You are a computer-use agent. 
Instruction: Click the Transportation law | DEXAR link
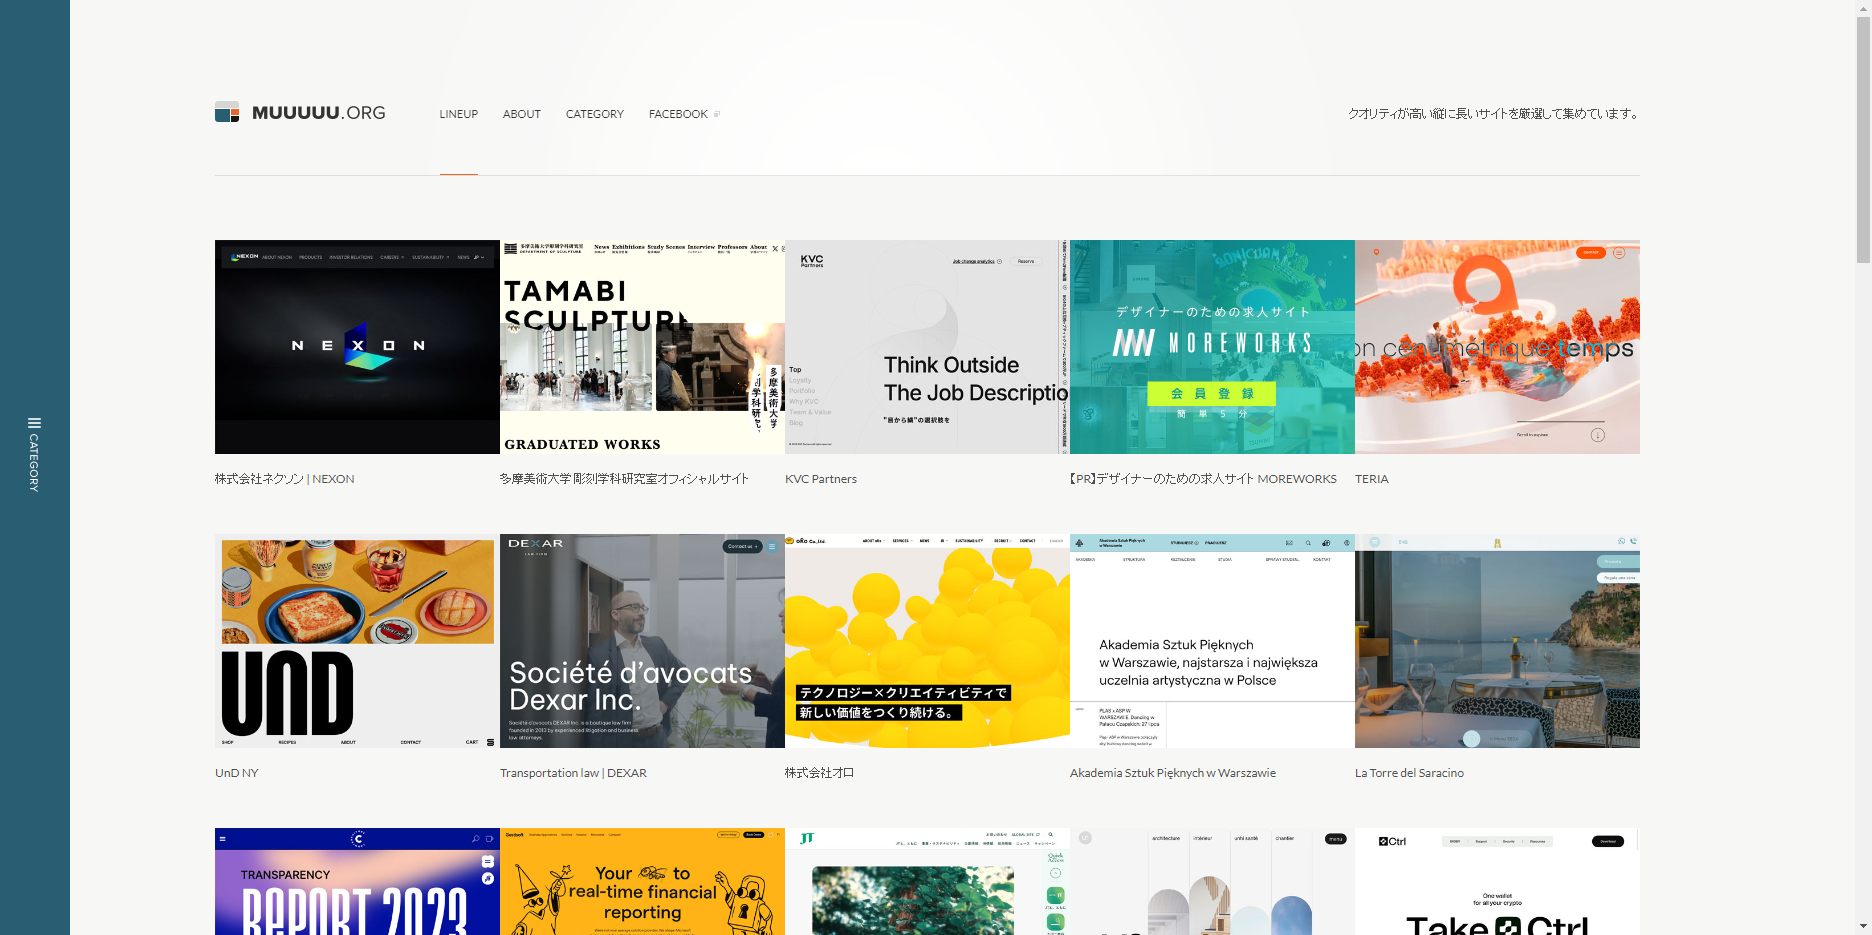(573, 773)
